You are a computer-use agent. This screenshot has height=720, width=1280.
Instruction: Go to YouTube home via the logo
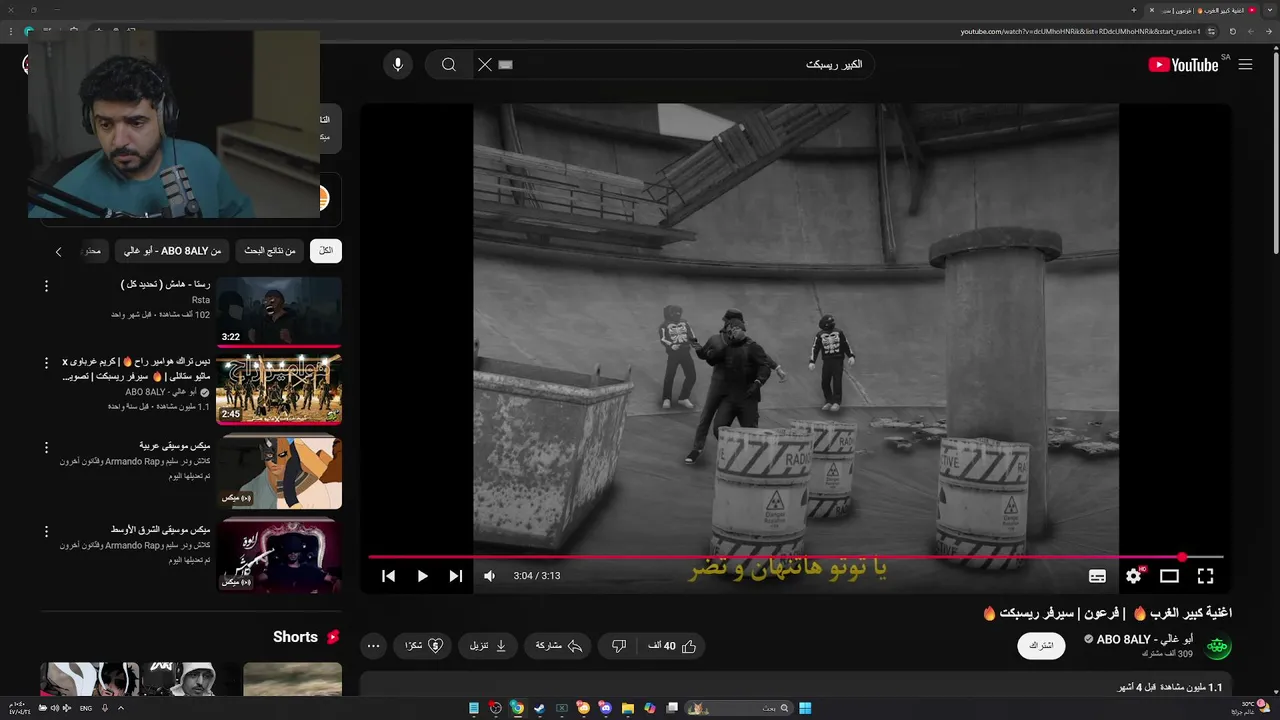(x=1183, y=65)
